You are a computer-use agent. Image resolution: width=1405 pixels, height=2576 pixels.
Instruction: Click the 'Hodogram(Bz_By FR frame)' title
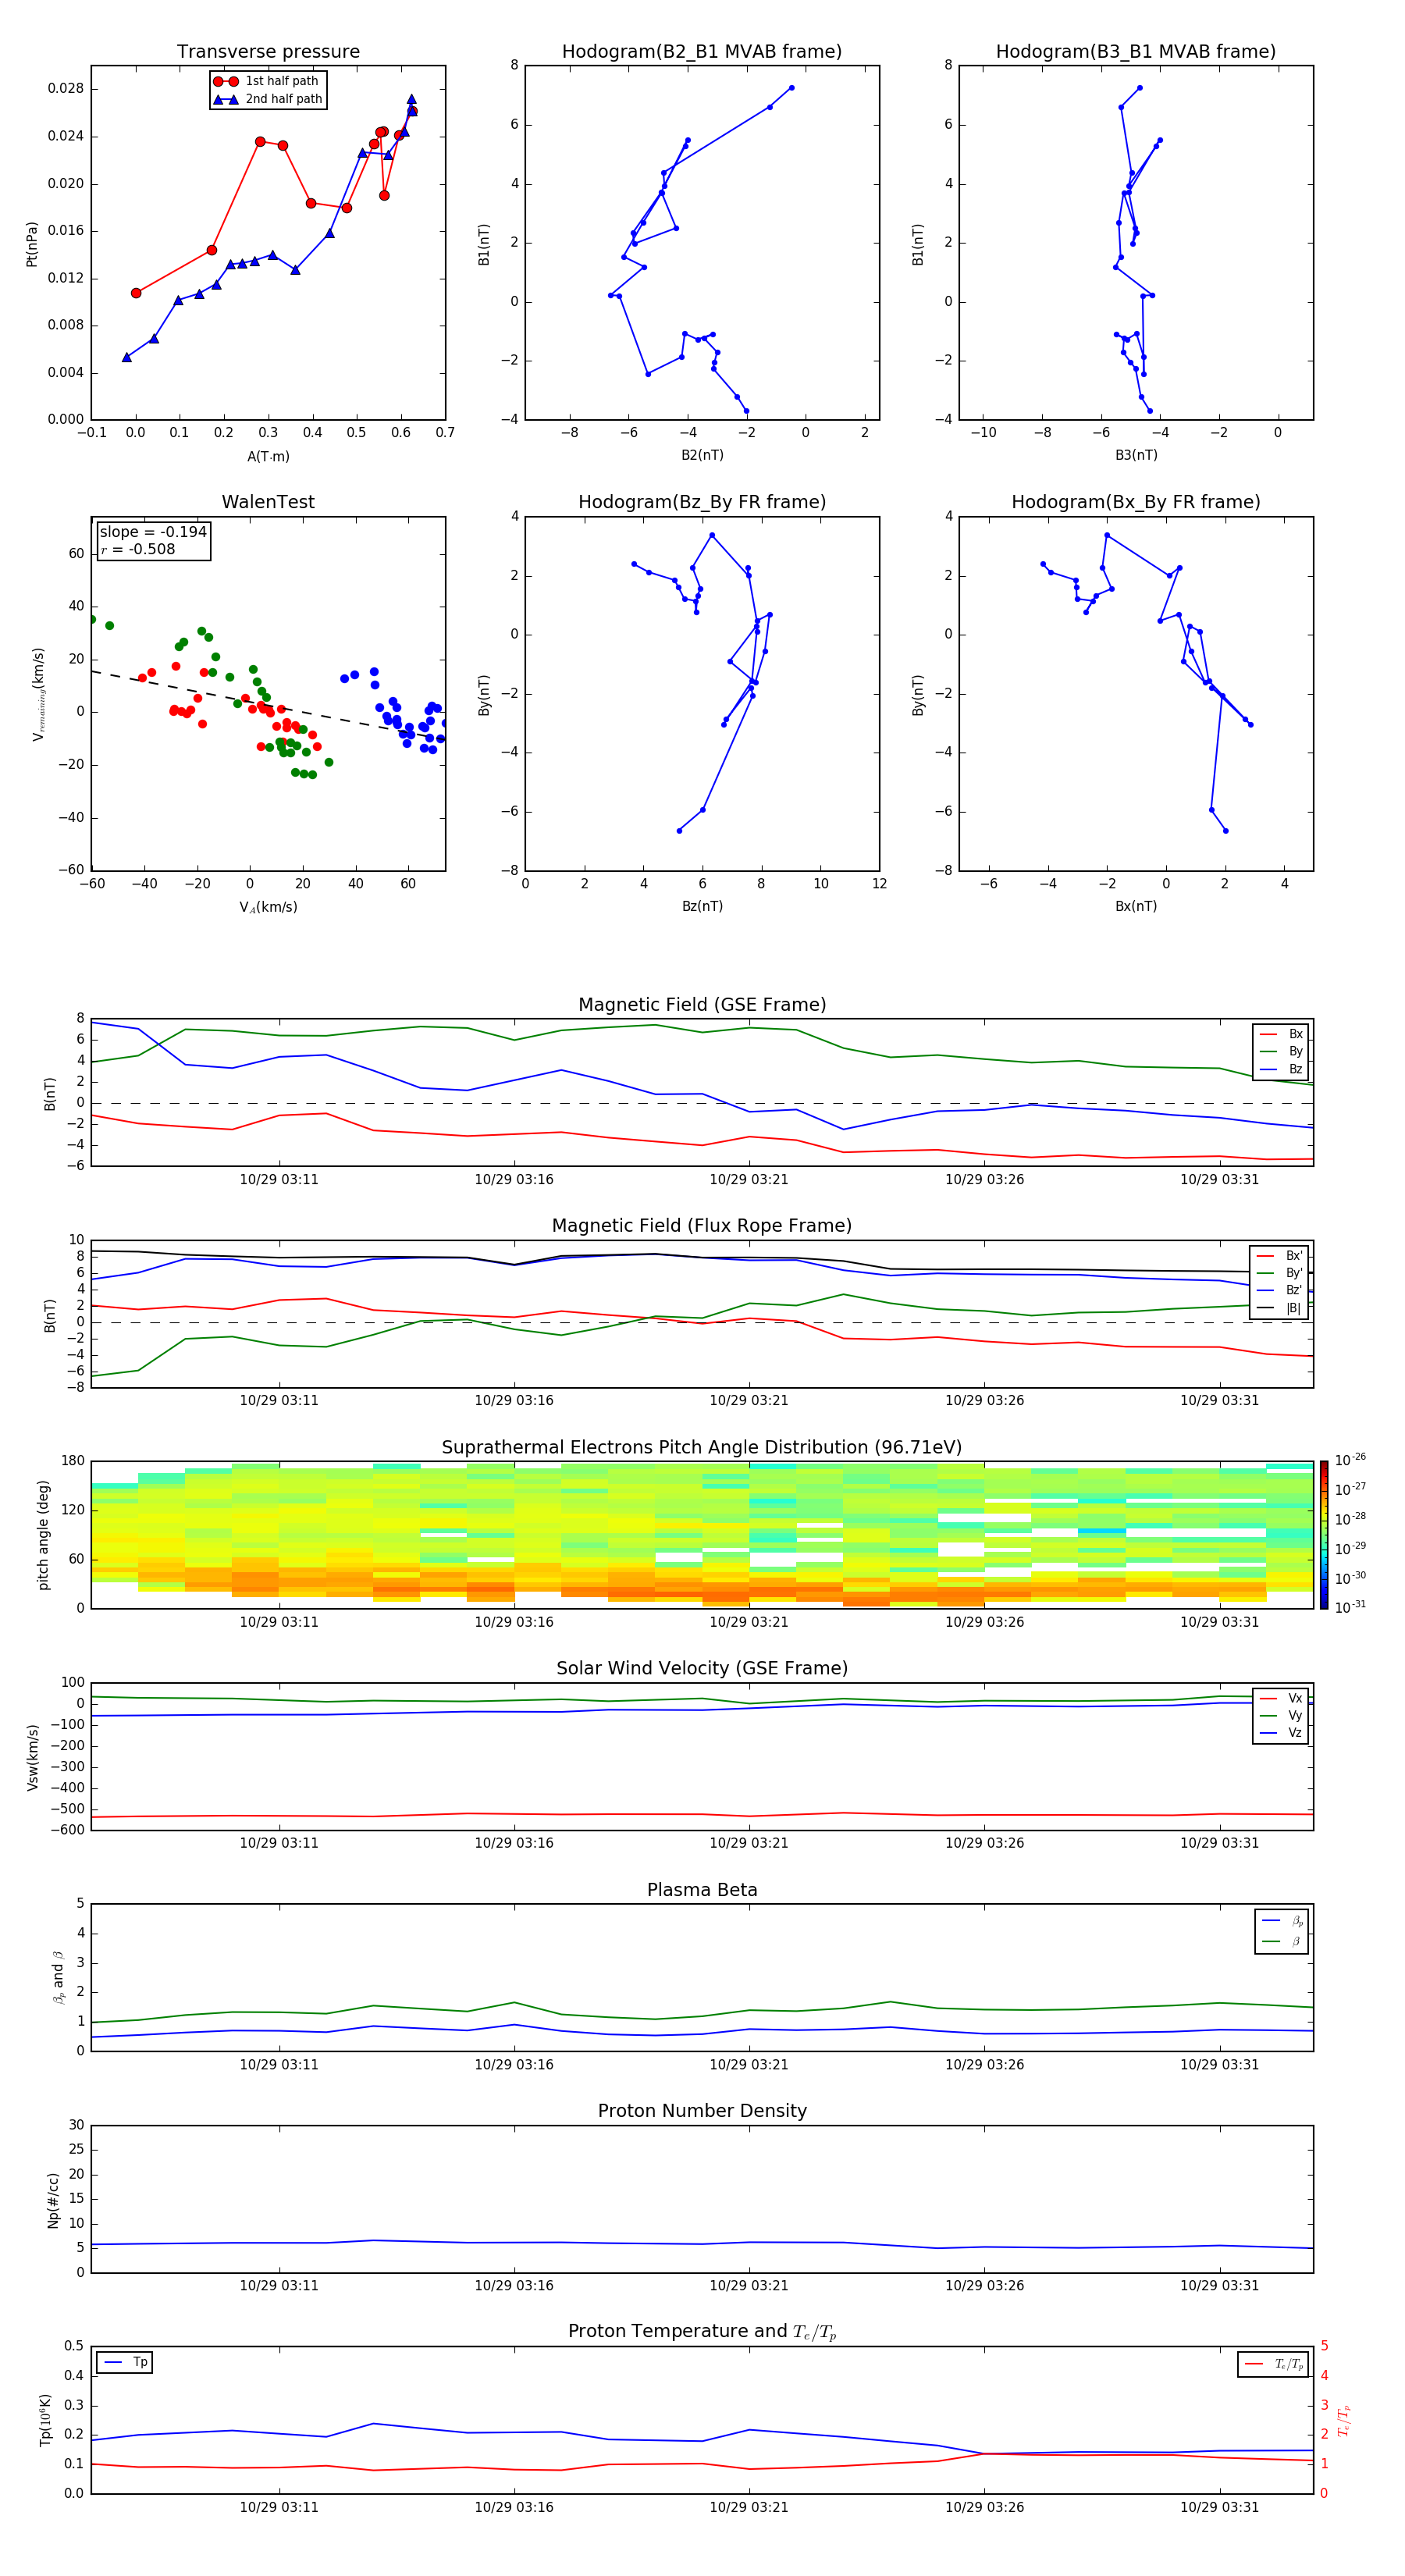pos(702,502)
